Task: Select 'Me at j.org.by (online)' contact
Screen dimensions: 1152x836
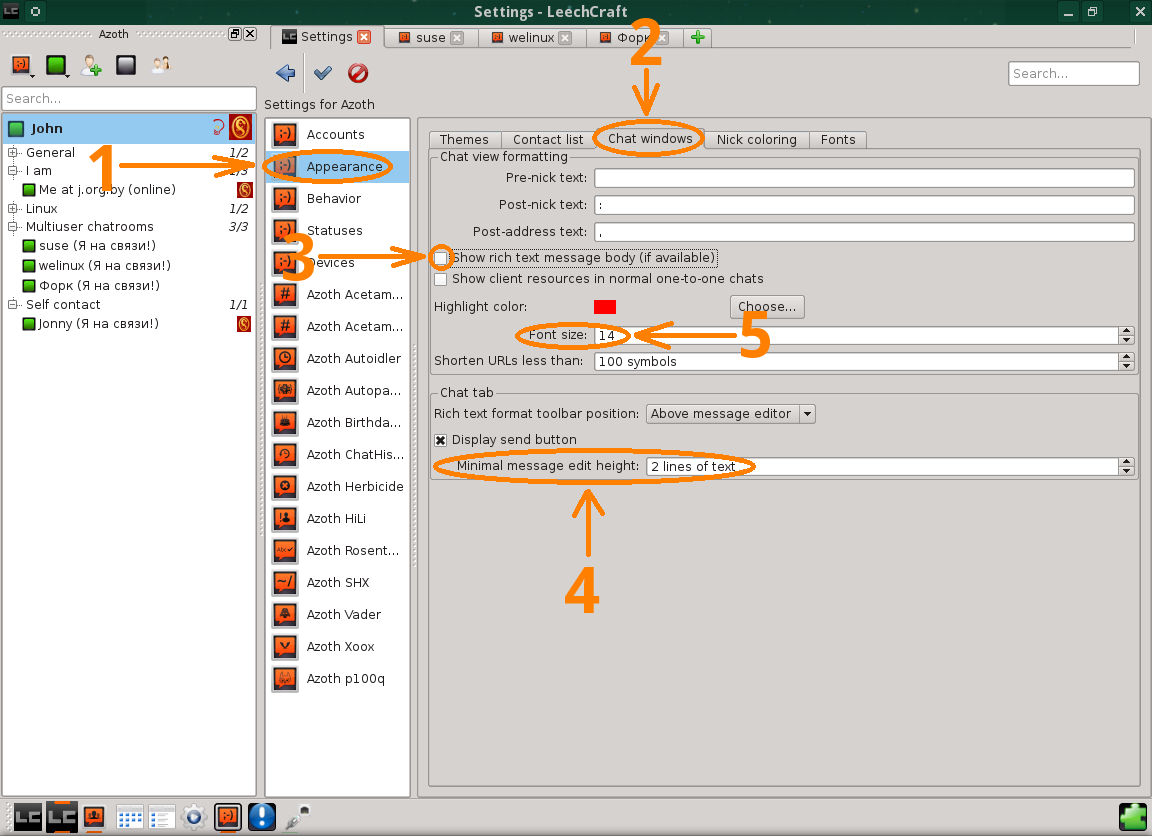Action: (107, 190)
